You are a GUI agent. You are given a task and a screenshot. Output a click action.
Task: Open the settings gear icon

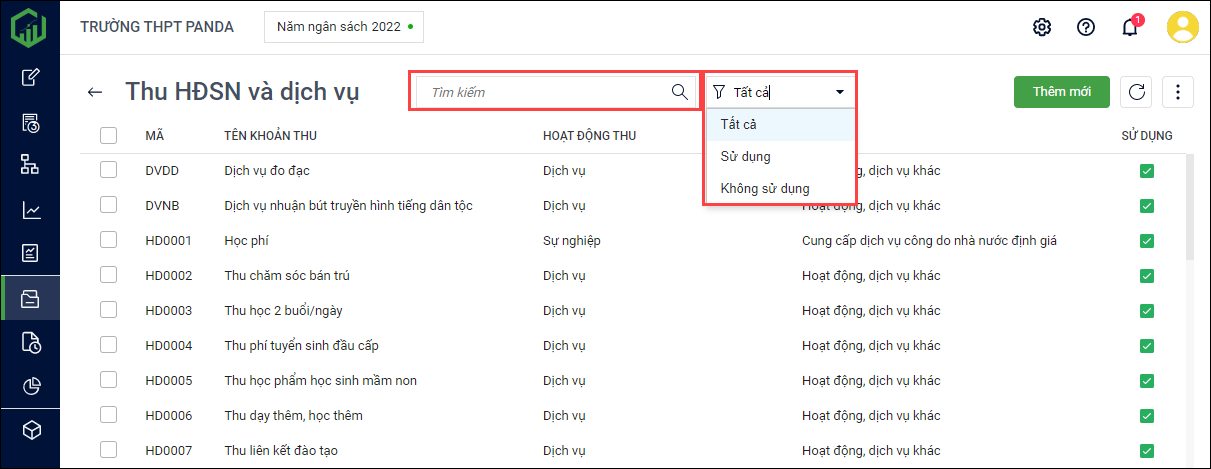[1041, 27]
